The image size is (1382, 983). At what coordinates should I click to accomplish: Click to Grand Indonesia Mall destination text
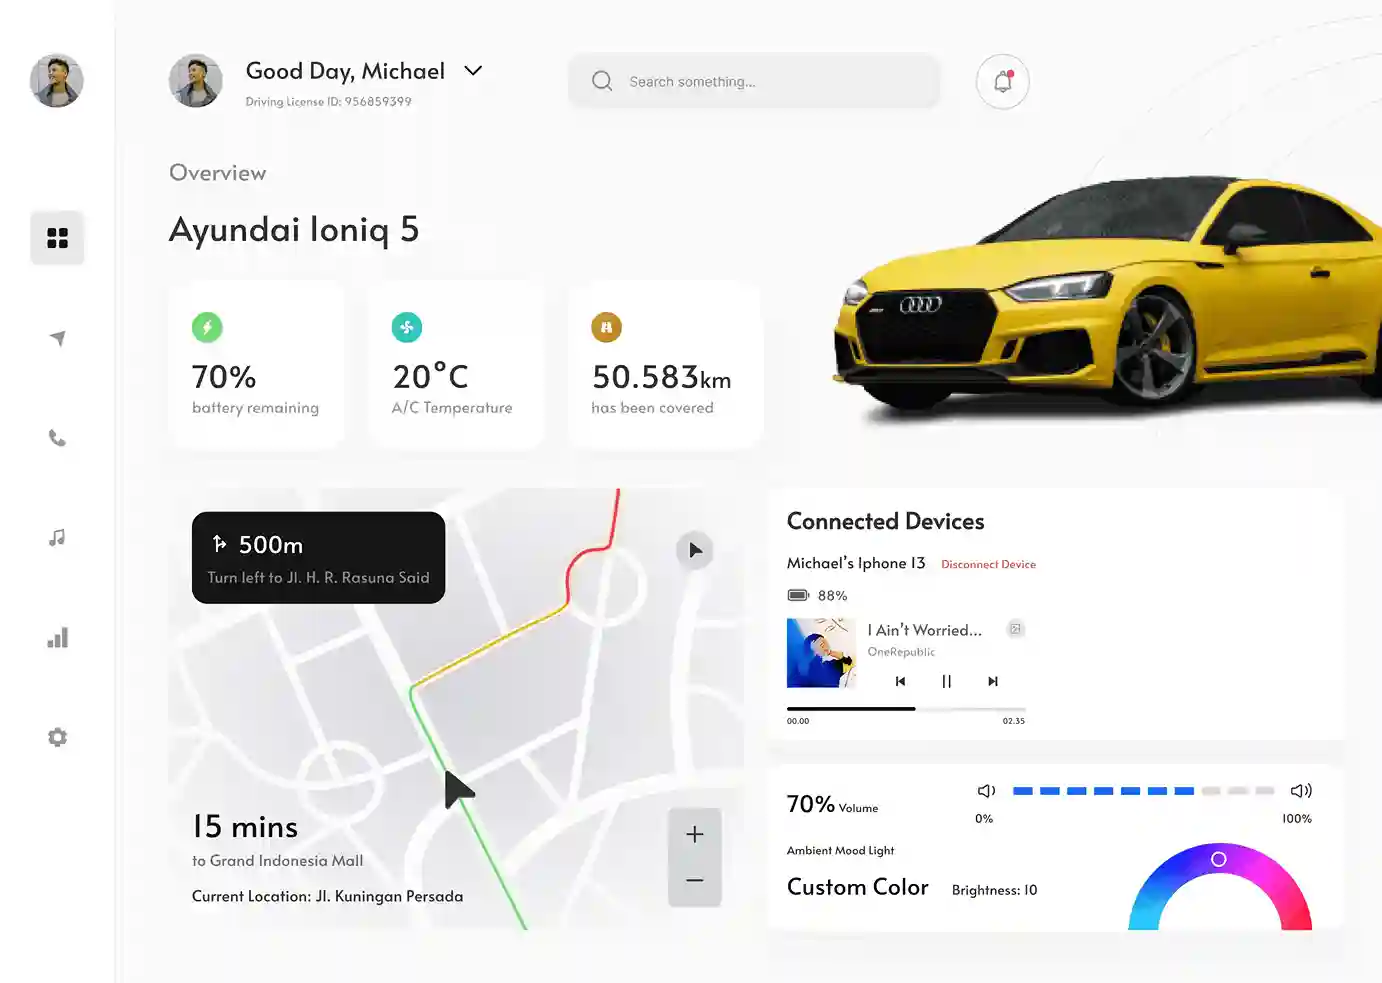(277, 861)
